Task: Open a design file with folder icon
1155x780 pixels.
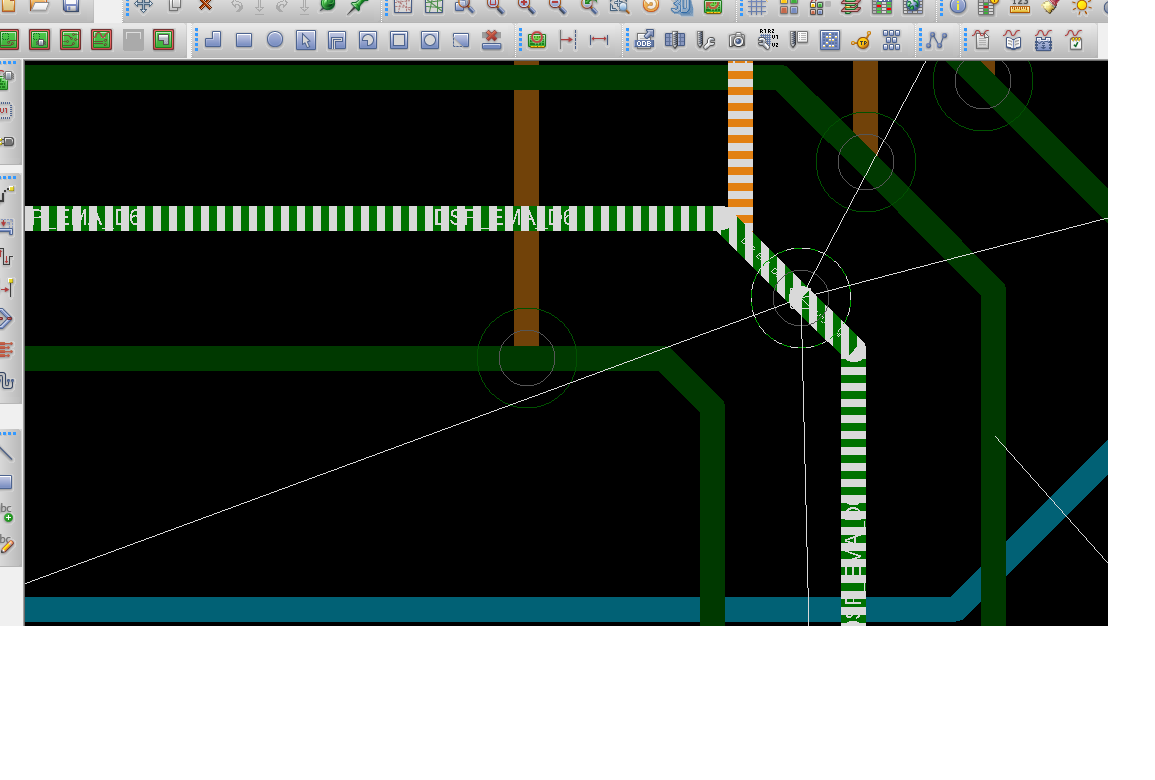Action: coord(40,7)
